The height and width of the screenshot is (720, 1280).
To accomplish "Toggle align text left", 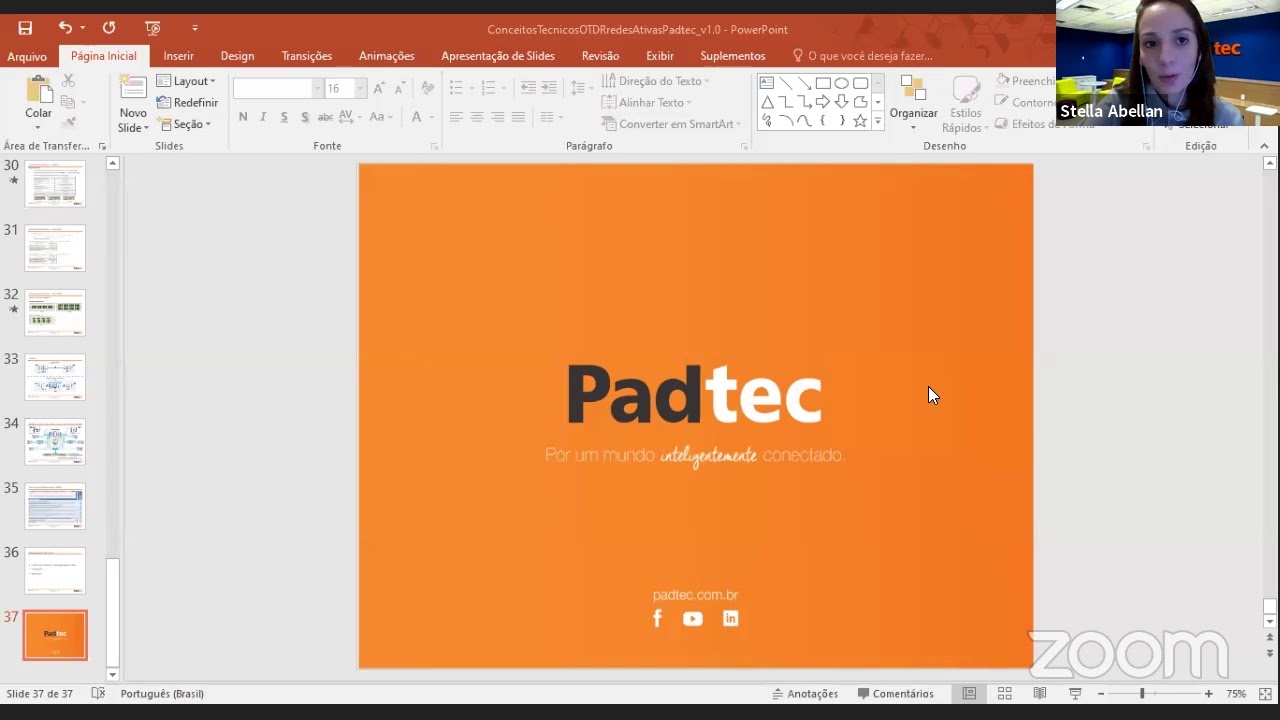I will (x=456, y=117).
